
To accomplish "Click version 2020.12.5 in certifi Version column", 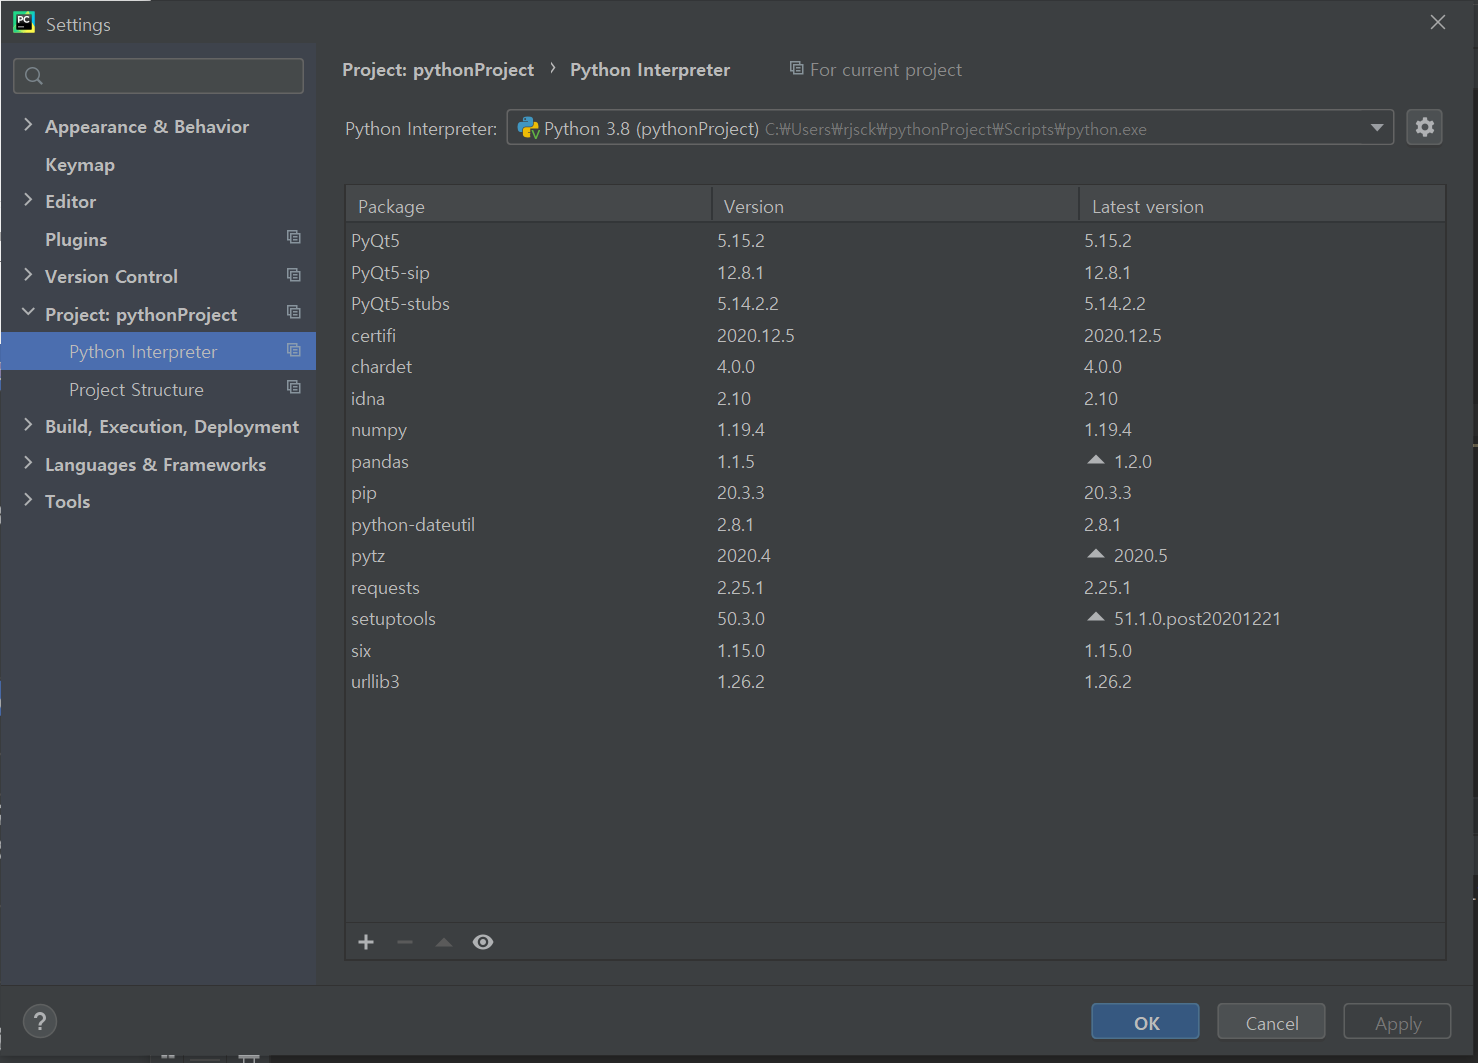I will pyautogui.click(x=756, y=336).
